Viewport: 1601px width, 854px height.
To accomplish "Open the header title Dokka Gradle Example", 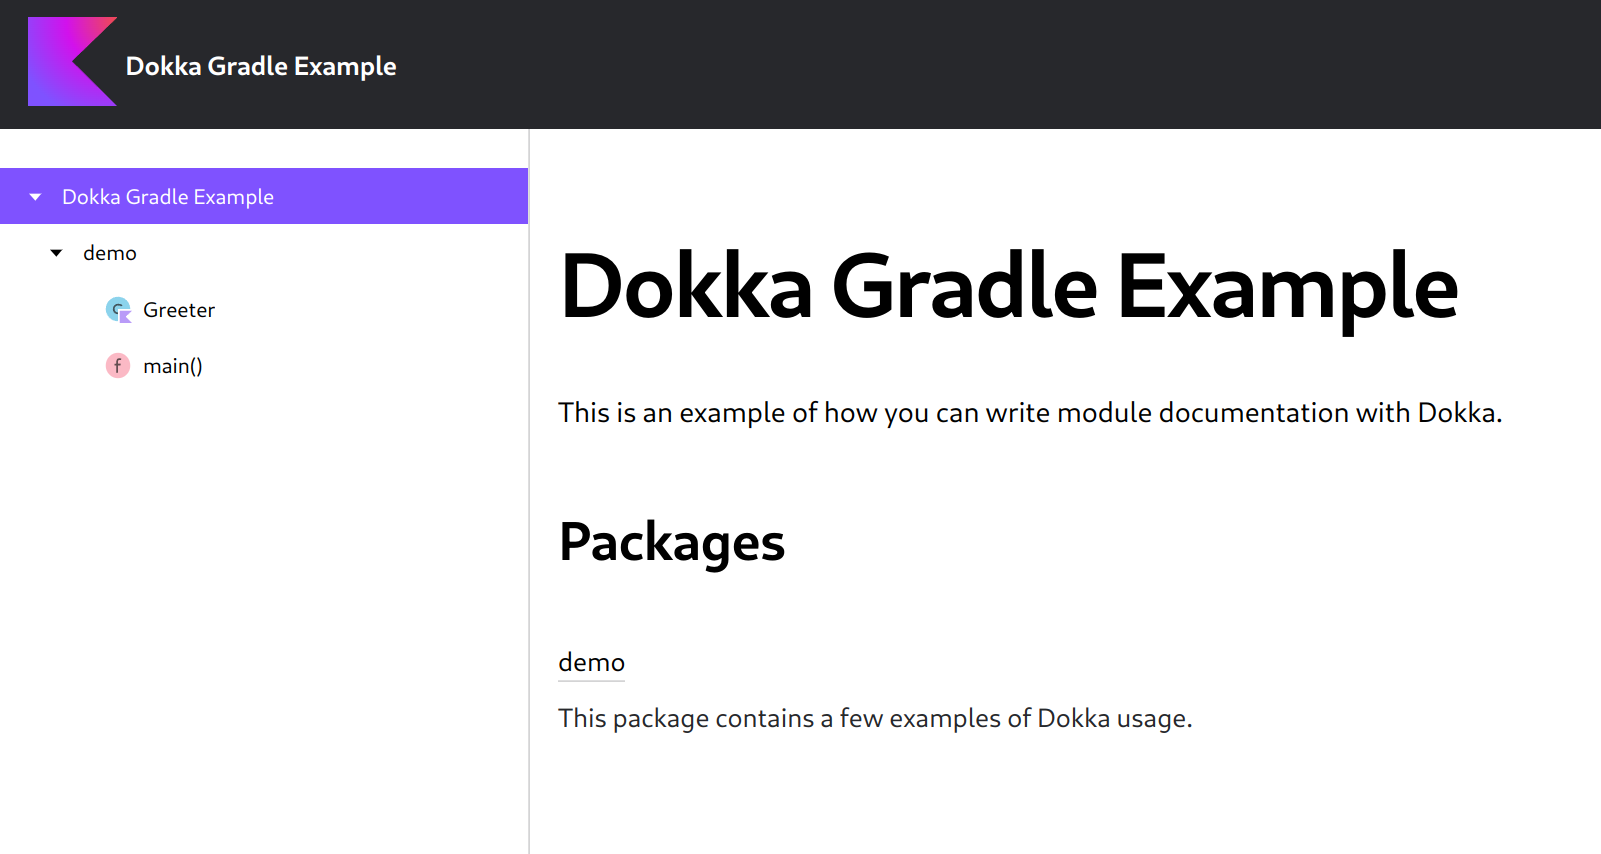I will [x=261, y=66].
